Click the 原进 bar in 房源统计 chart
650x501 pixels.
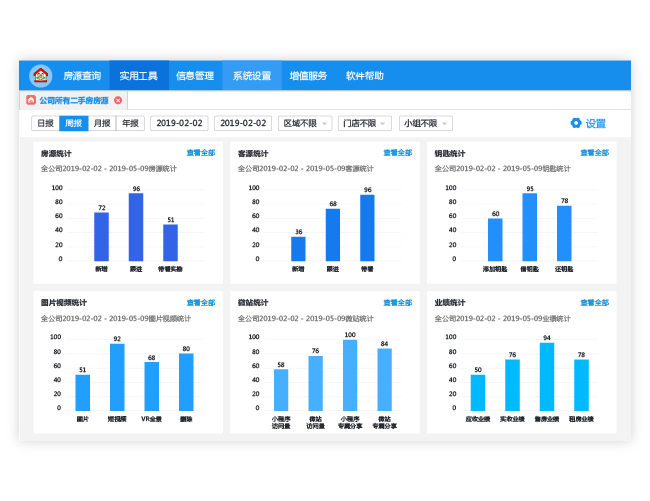136,227
